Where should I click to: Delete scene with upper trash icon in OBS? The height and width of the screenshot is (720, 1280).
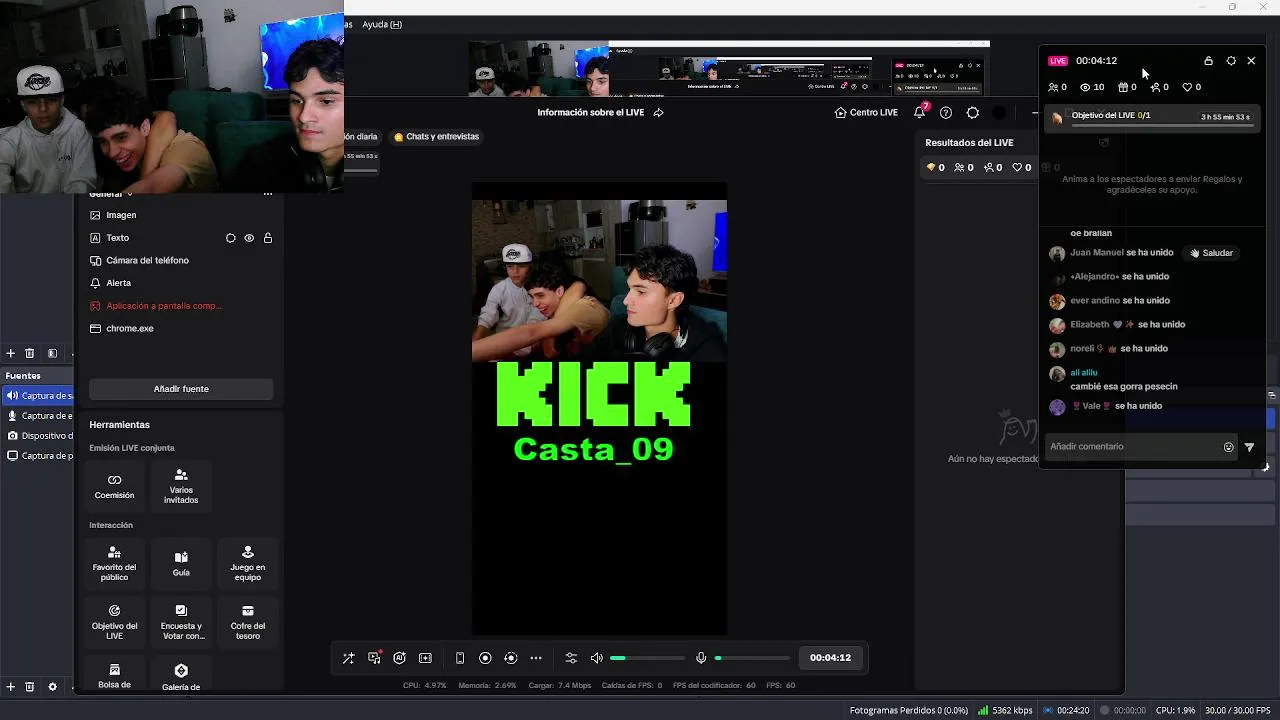click(x=29, y=353)
